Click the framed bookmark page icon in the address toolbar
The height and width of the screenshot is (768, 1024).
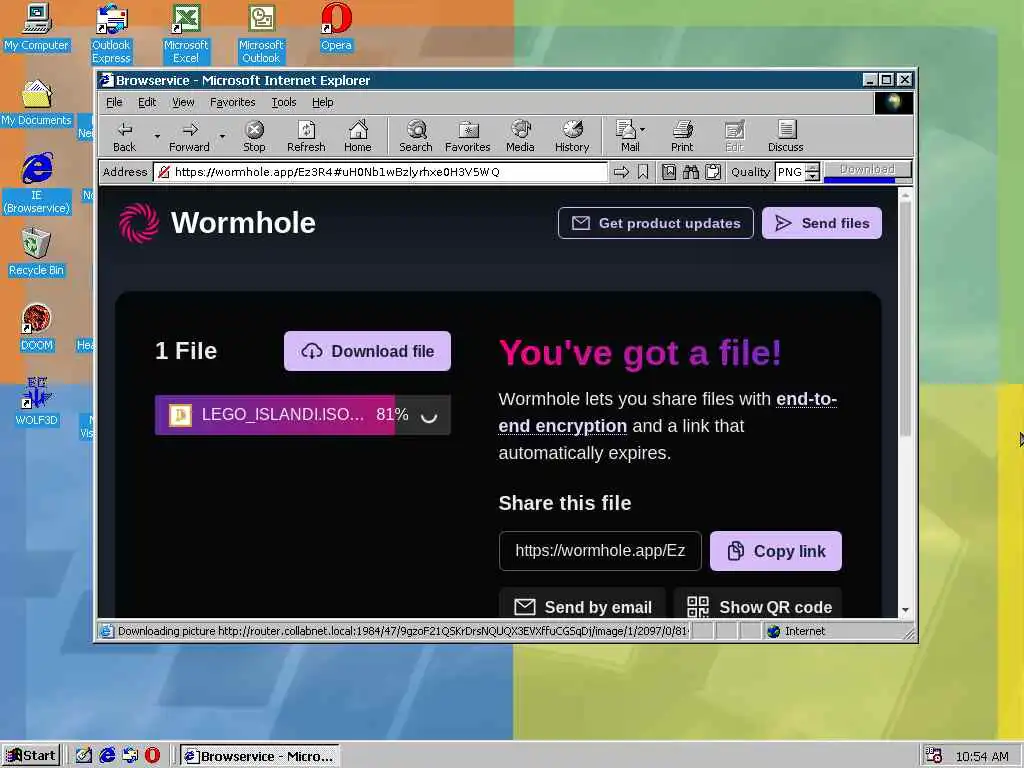[x=669, y=172]
